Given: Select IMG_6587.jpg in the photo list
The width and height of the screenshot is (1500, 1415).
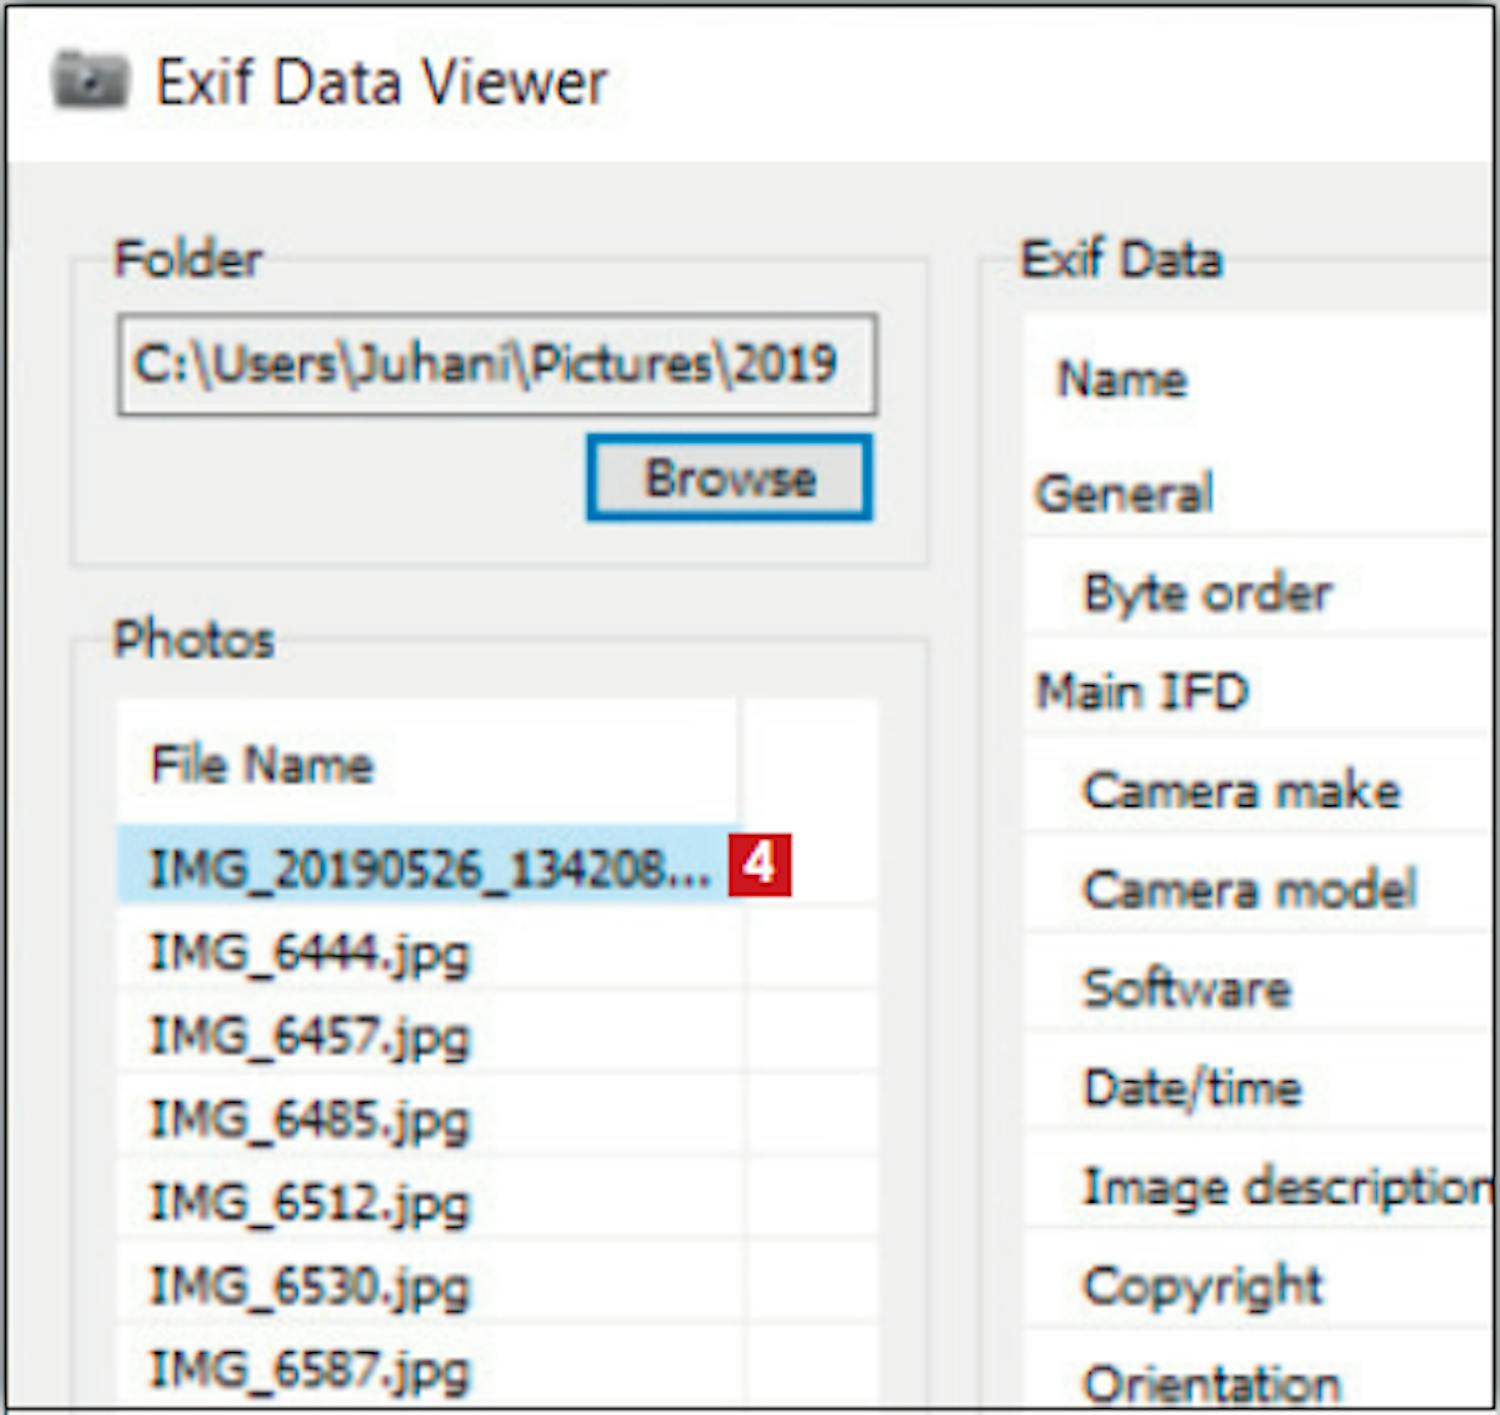Looking at the screenshot, I should [x=309, y=1369].
